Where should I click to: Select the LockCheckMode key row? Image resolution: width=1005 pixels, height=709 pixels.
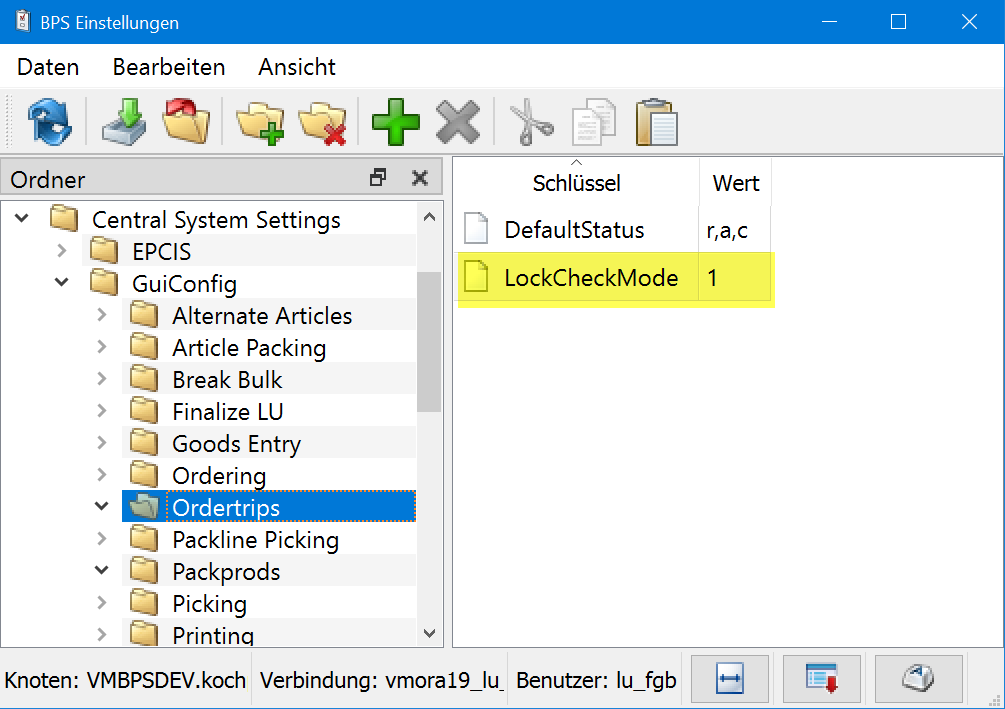click(591, 278)
